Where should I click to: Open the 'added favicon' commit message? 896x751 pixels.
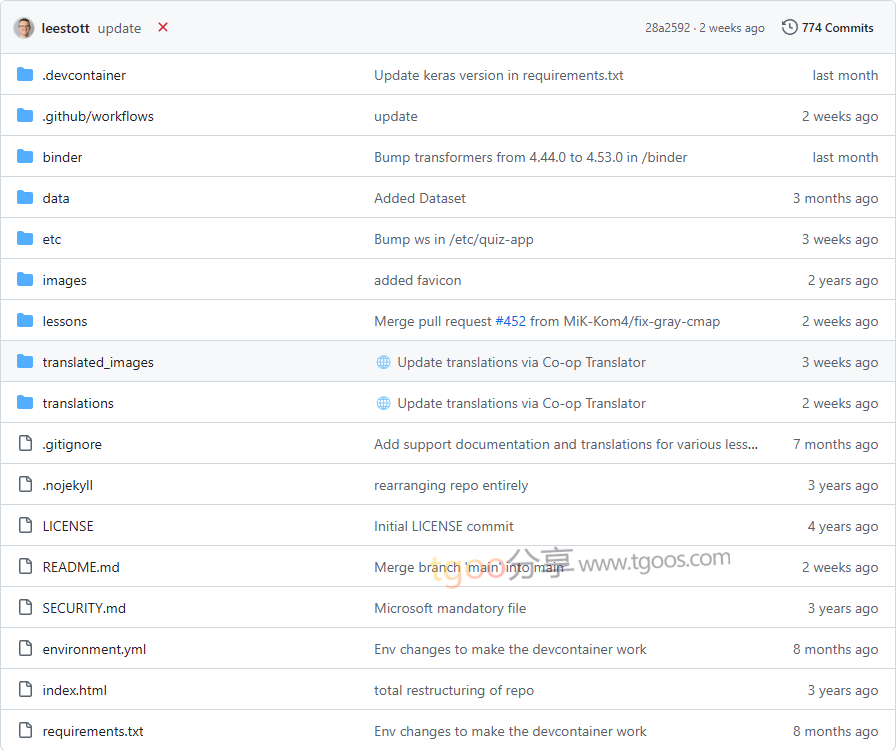click(418, 280)
